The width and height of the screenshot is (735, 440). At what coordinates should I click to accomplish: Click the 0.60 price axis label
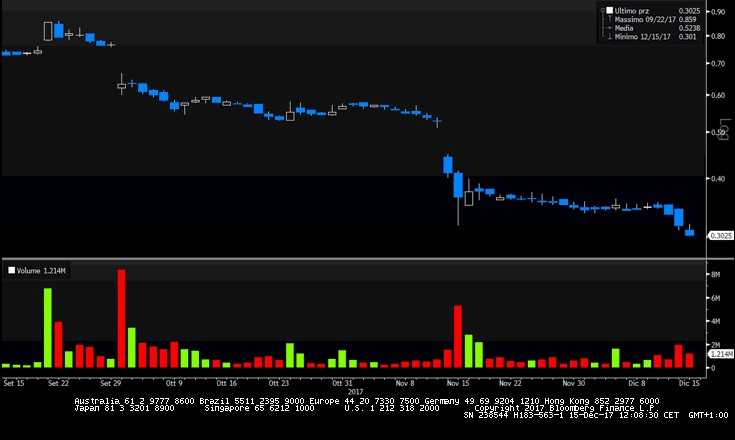point(718,95)
